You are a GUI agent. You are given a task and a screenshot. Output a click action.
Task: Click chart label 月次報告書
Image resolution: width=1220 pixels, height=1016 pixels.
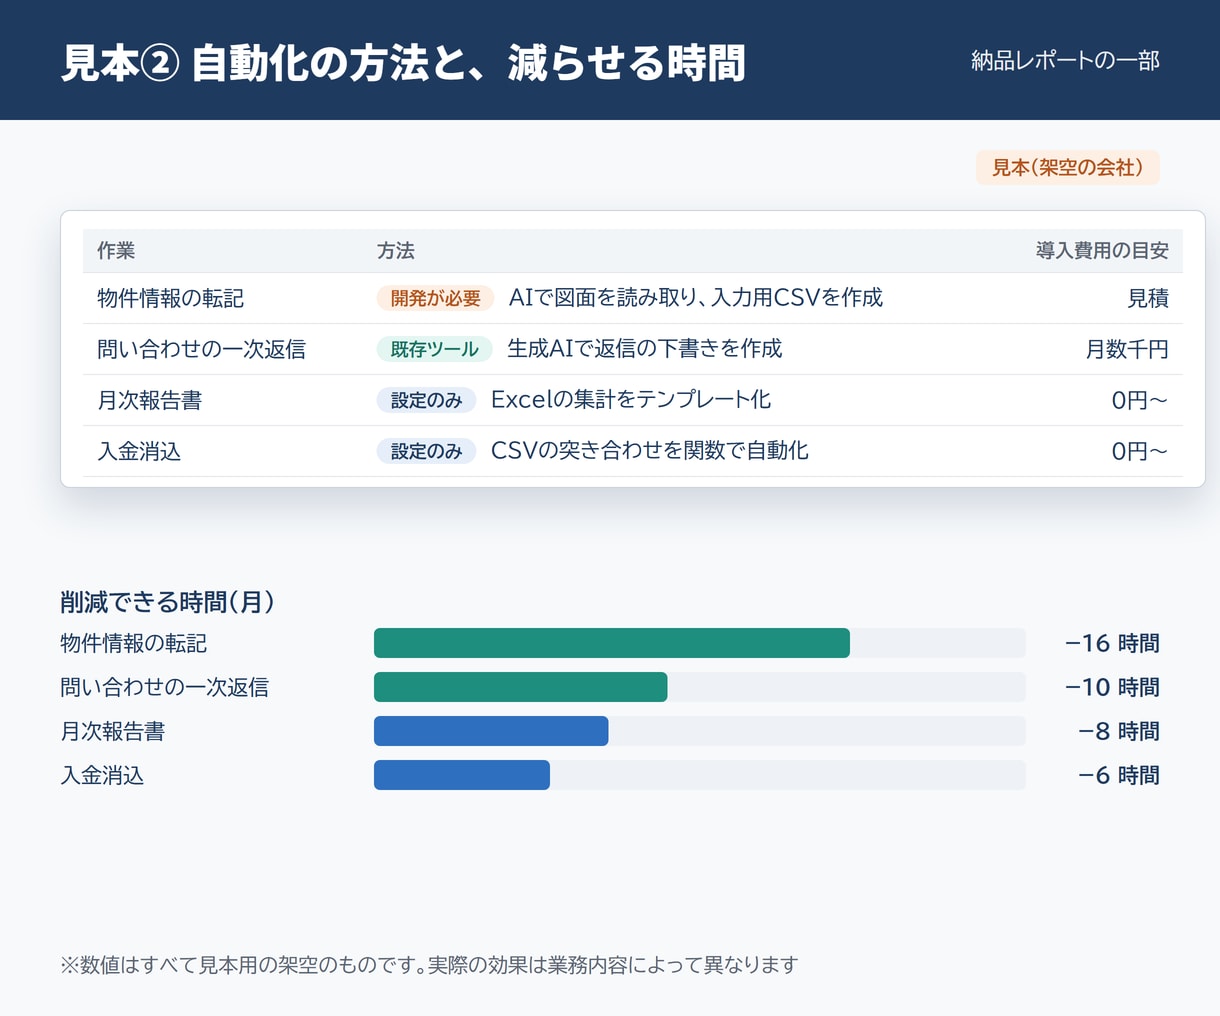(113, 731)
